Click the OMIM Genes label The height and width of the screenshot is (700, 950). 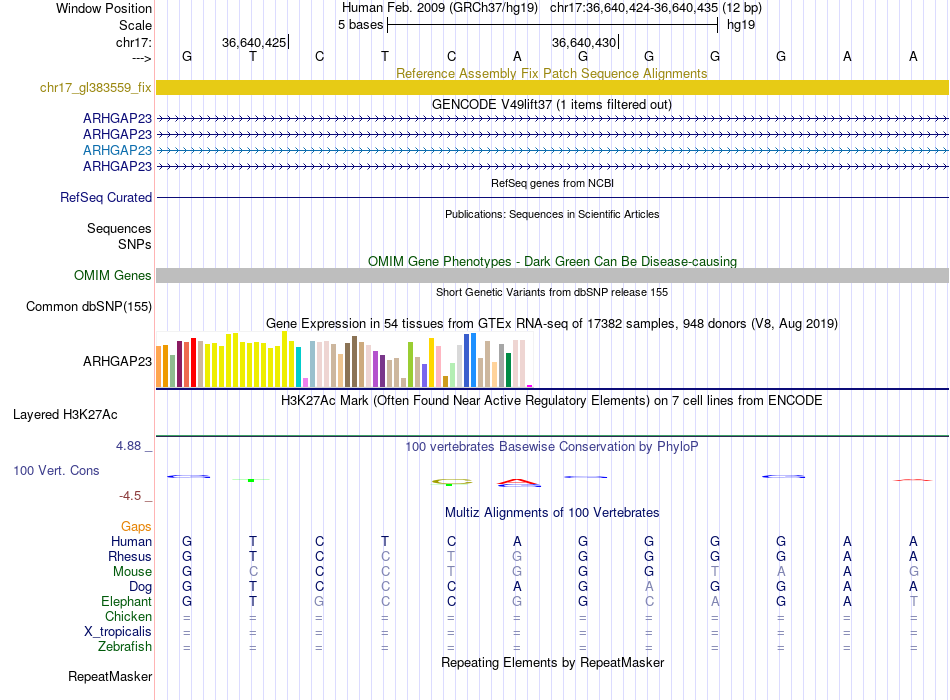(x=112, y=275)
